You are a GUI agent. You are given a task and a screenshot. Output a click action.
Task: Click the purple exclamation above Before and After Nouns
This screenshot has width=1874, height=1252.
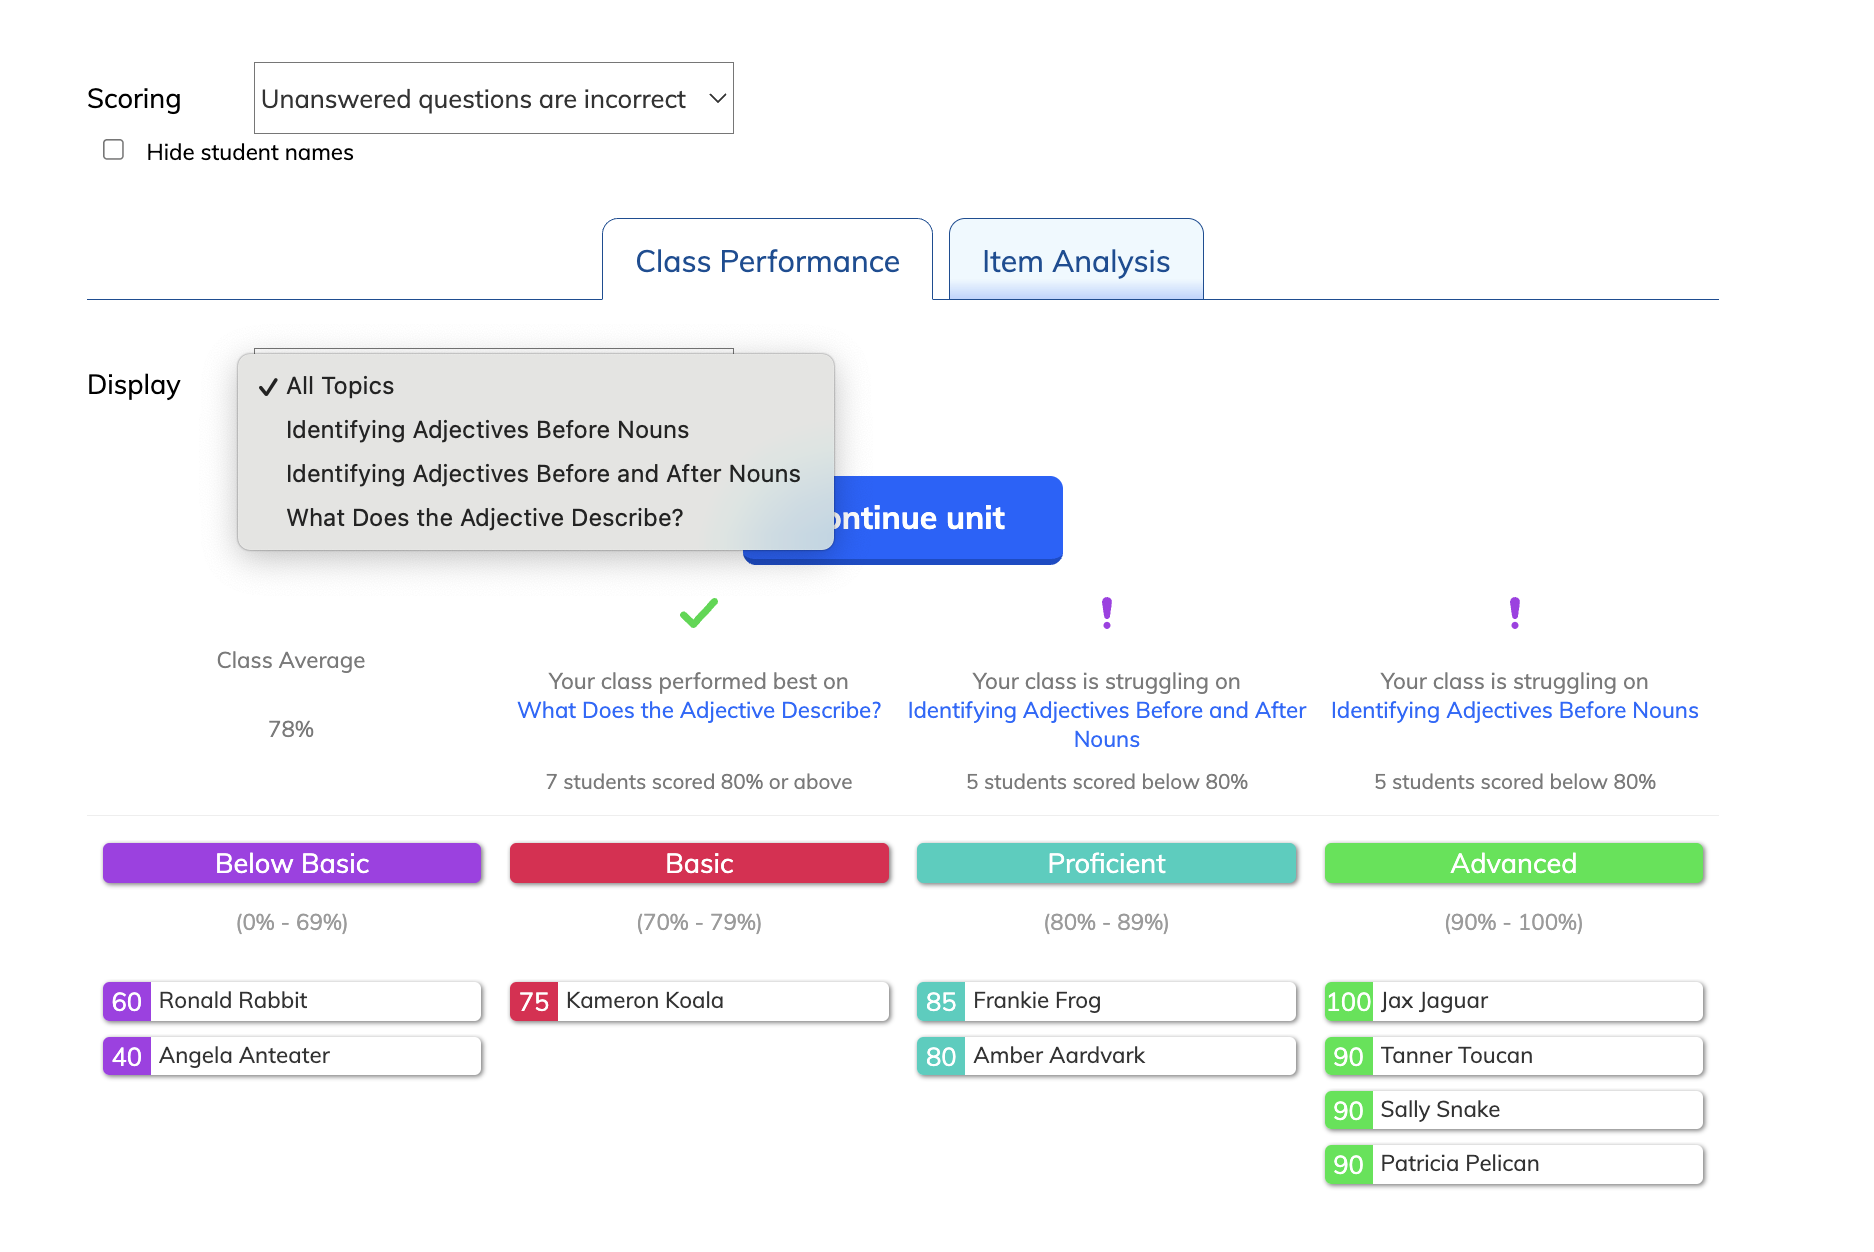pos(1106,612)
